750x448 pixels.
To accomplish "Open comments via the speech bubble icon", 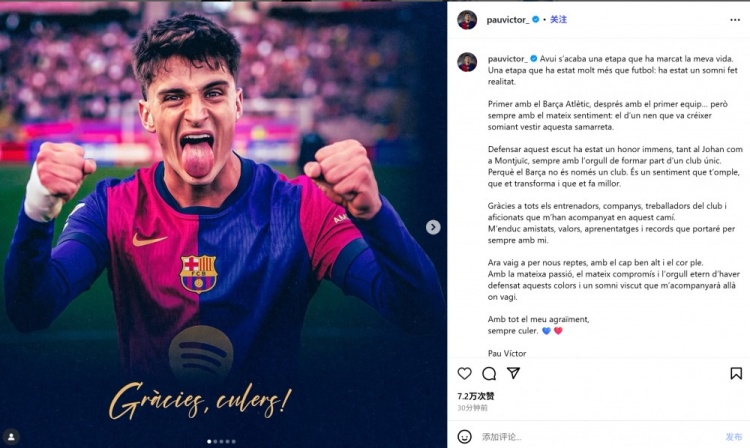I will pyautogui.click(x=489, y=373).
